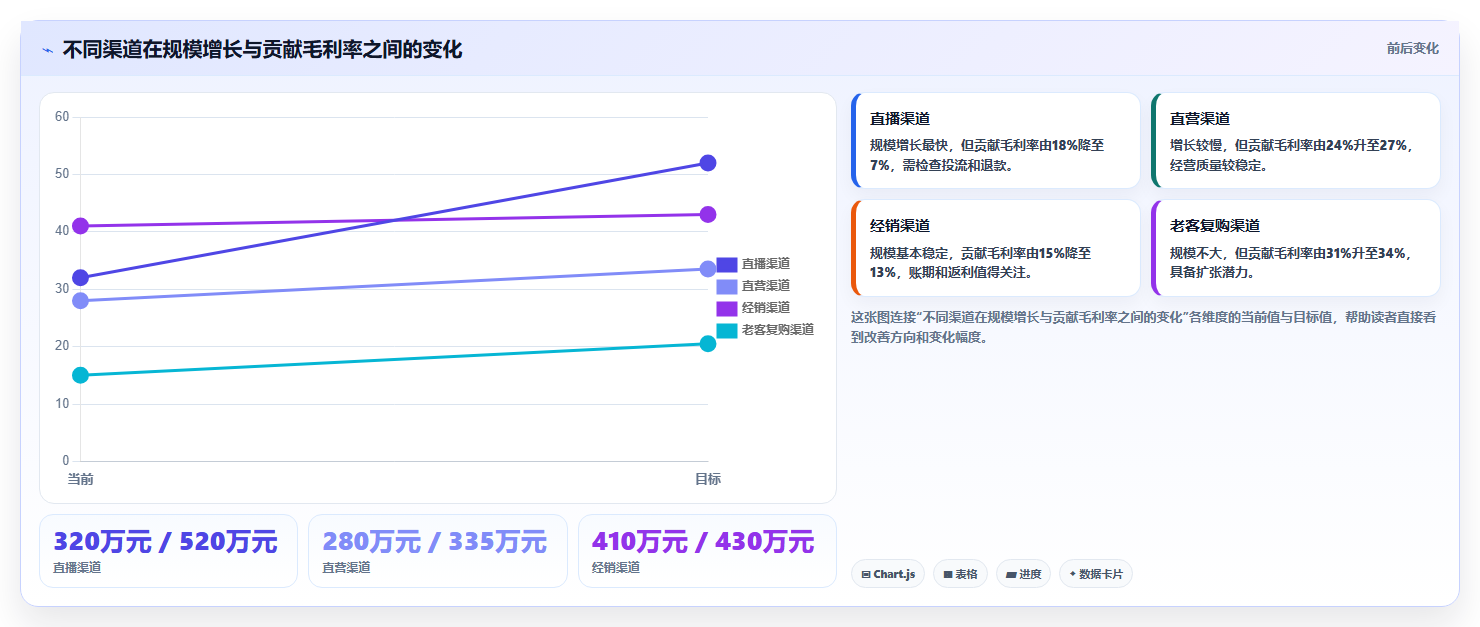Select the 直营渠道 data point at 当前
The width and height of the screenshot is (1480, 627).
(x=81, y=301)
